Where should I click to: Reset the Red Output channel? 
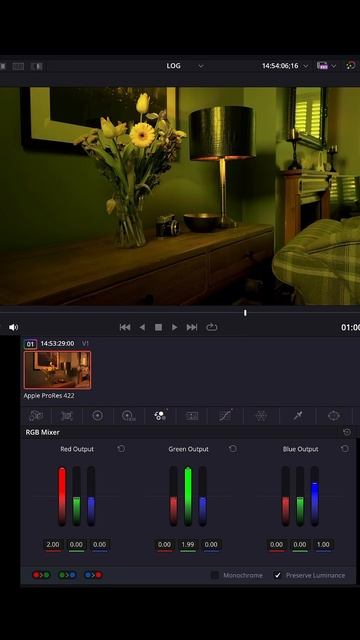[x=121, y=449]
